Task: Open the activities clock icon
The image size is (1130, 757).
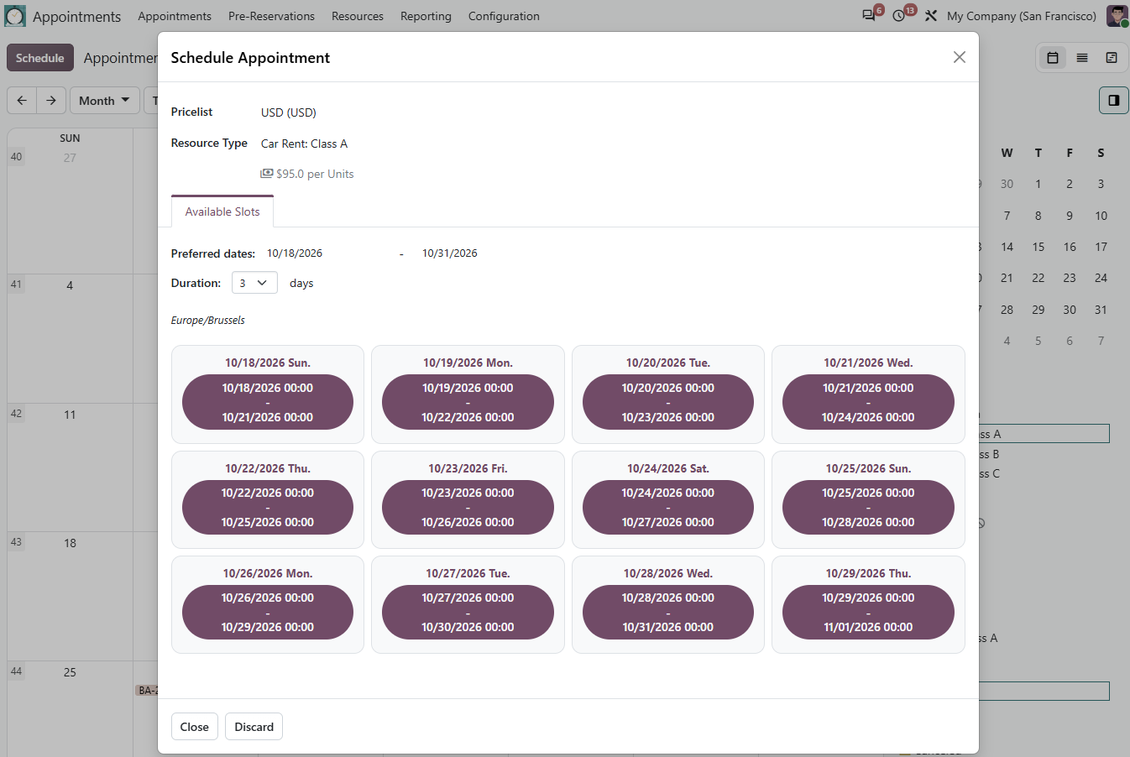Action: (899, 16)
